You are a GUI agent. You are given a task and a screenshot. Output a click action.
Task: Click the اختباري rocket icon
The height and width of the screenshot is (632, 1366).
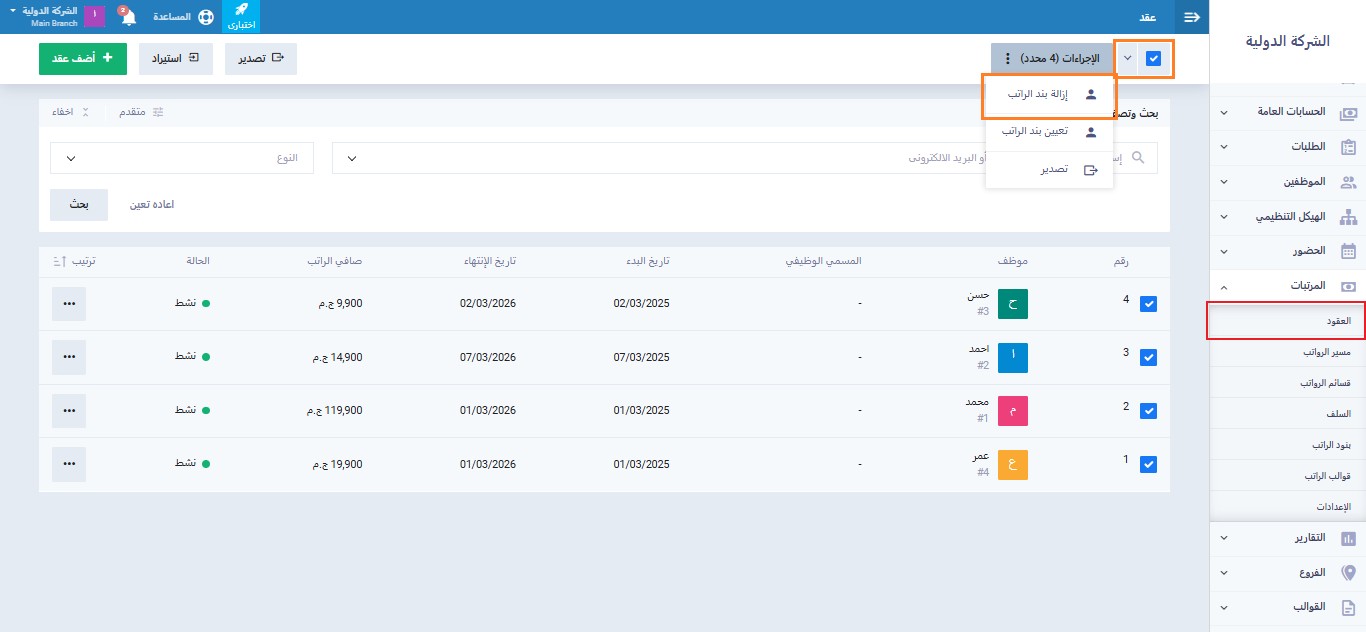click(x=240, y=17)
